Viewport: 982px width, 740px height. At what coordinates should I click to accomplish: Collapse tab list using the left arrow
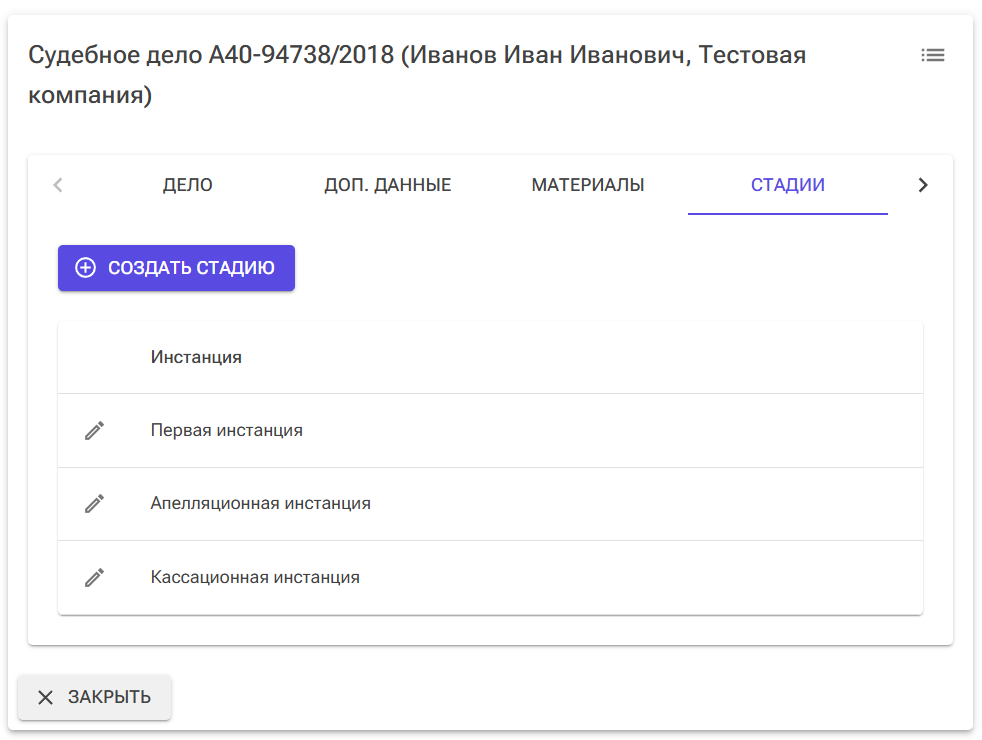pyautogui.click(x=57, y=185)
